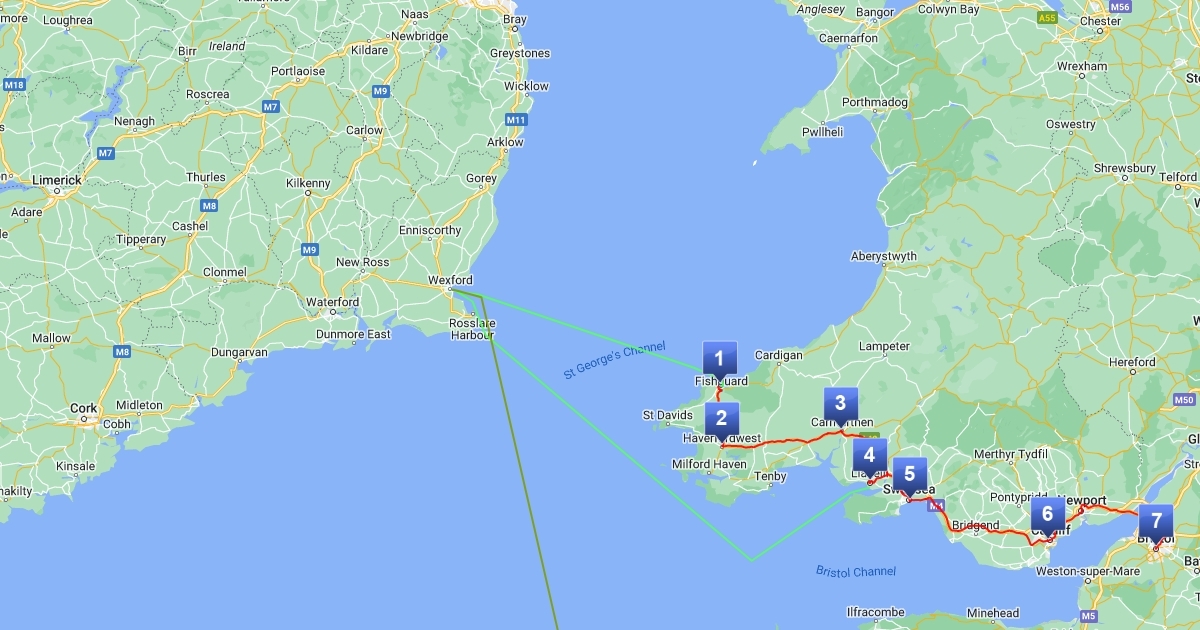Open marker 3 at Carmarthen
The height and width of the screenshot is (630, 1200).
pos(840,404)
